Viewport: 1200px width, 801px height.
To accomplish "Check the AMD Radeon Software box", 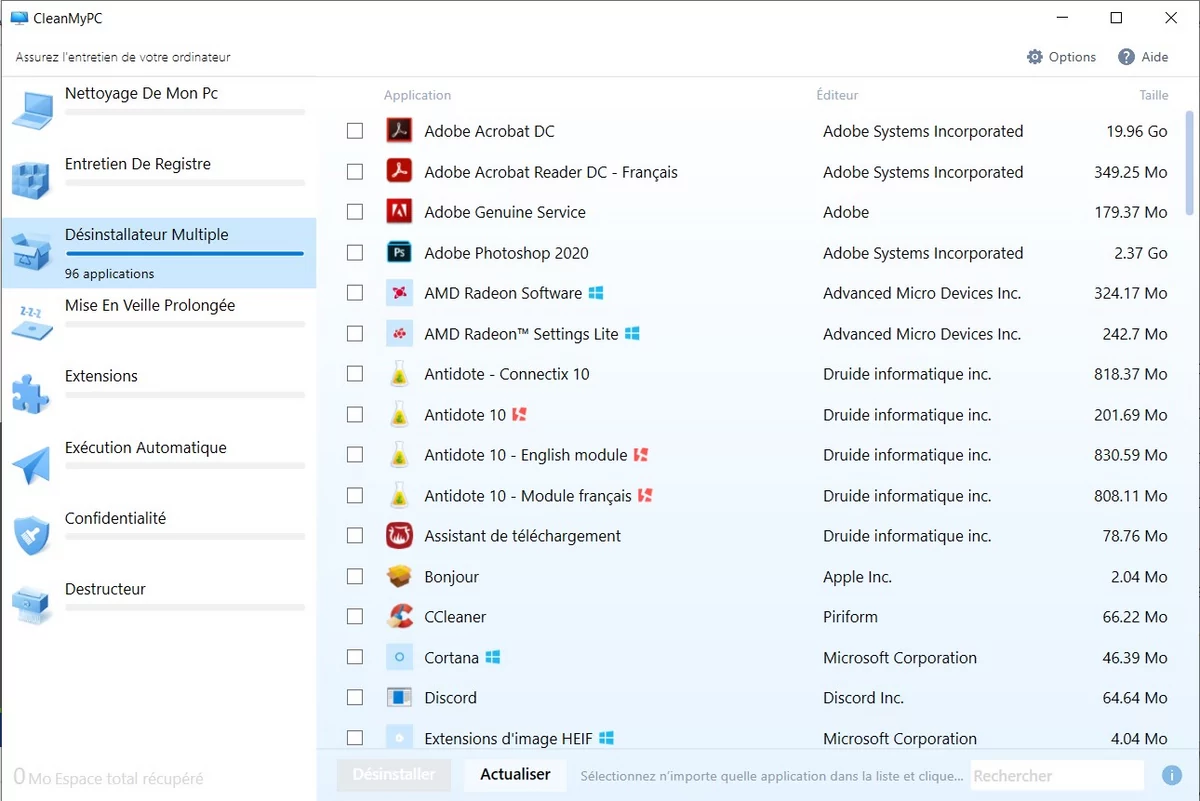I will point(355,293).
